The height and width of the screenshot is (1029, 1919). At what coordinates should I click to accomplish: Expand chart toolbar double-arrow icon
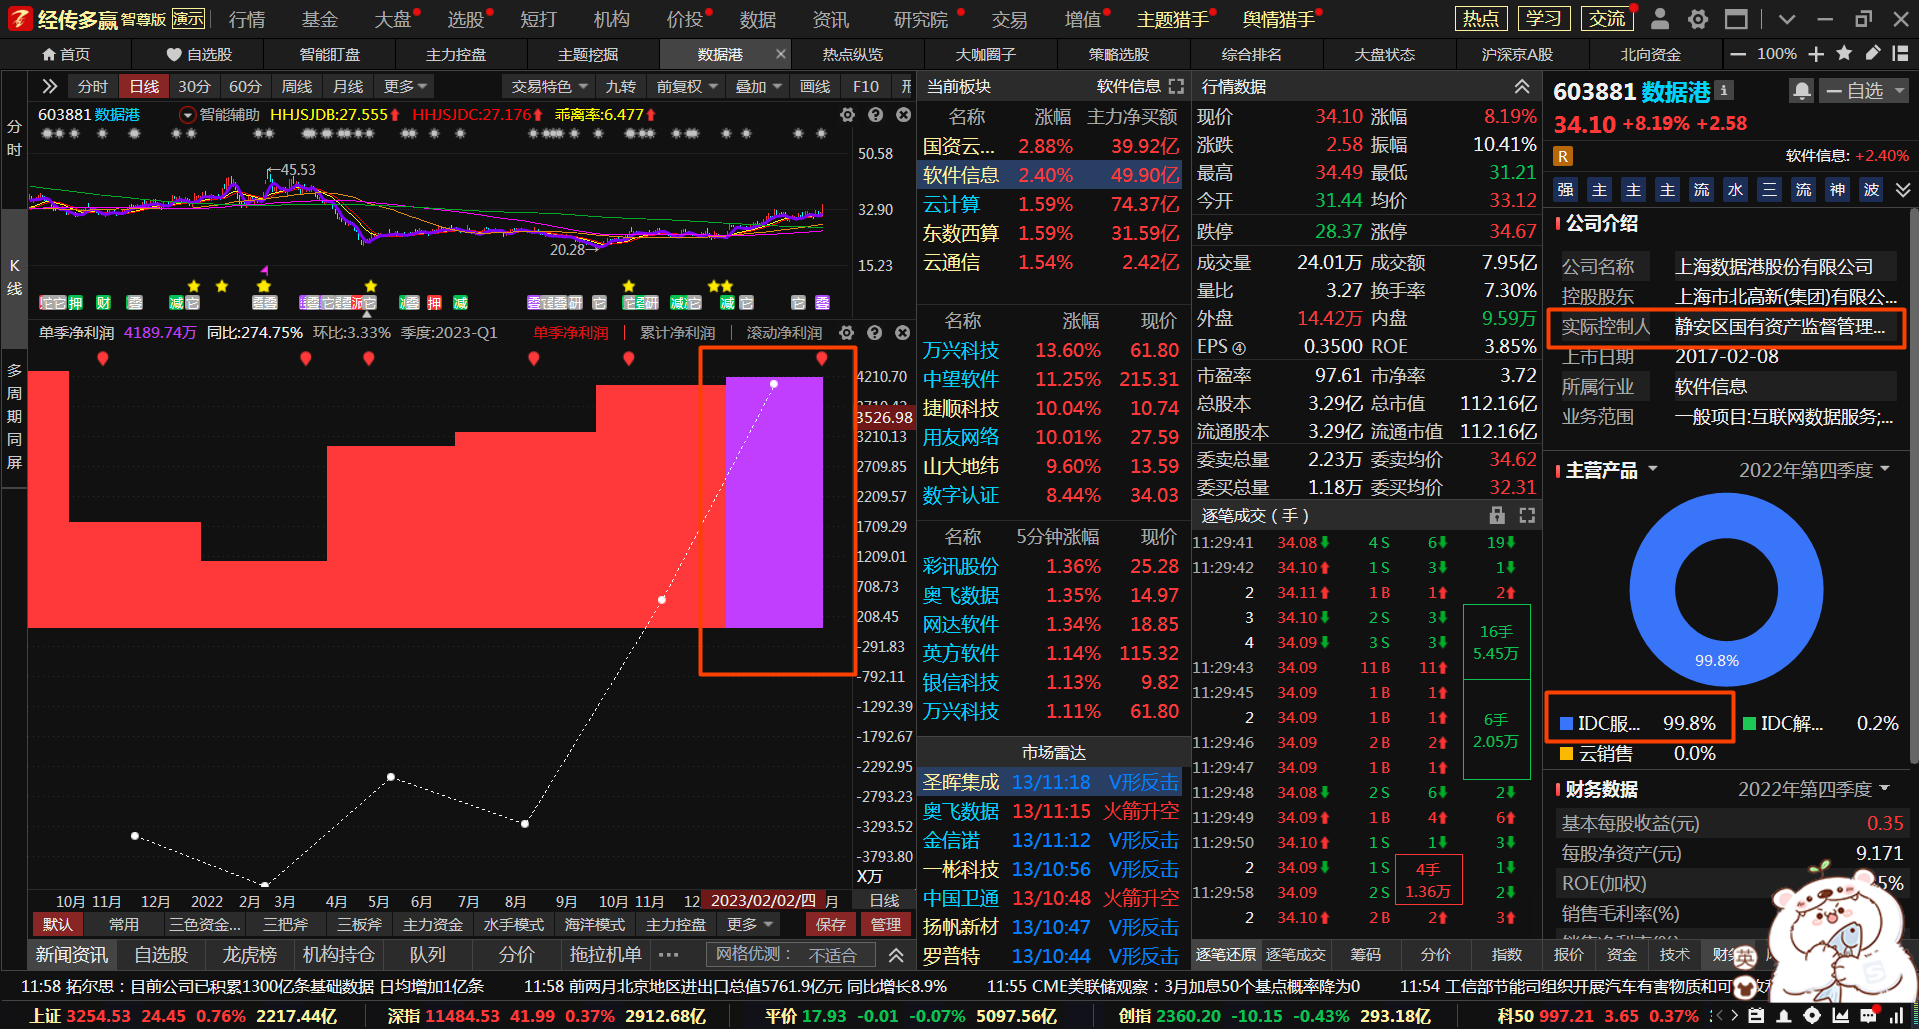tap(49, 87)
